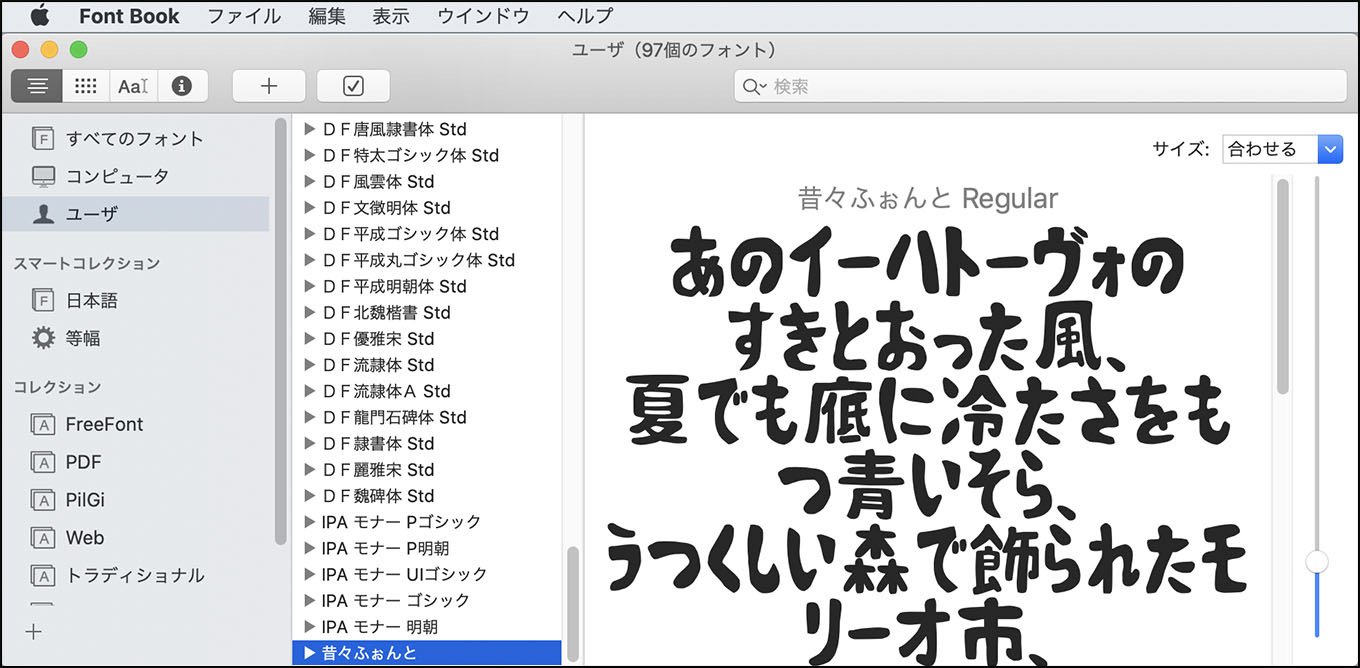Toggle the enable/disable font checkbox button

click(x=353, y=86)
